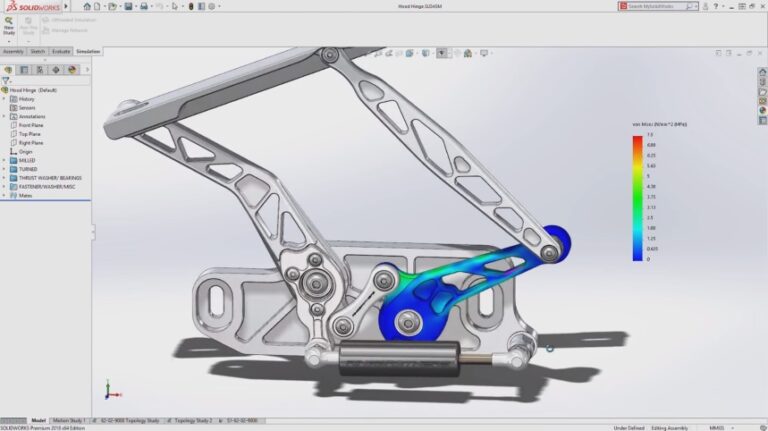Image resolution: width=768 pixels, height=431 pixels.
Task: Select the Mates item in the tree
Action: coord(27,195)
